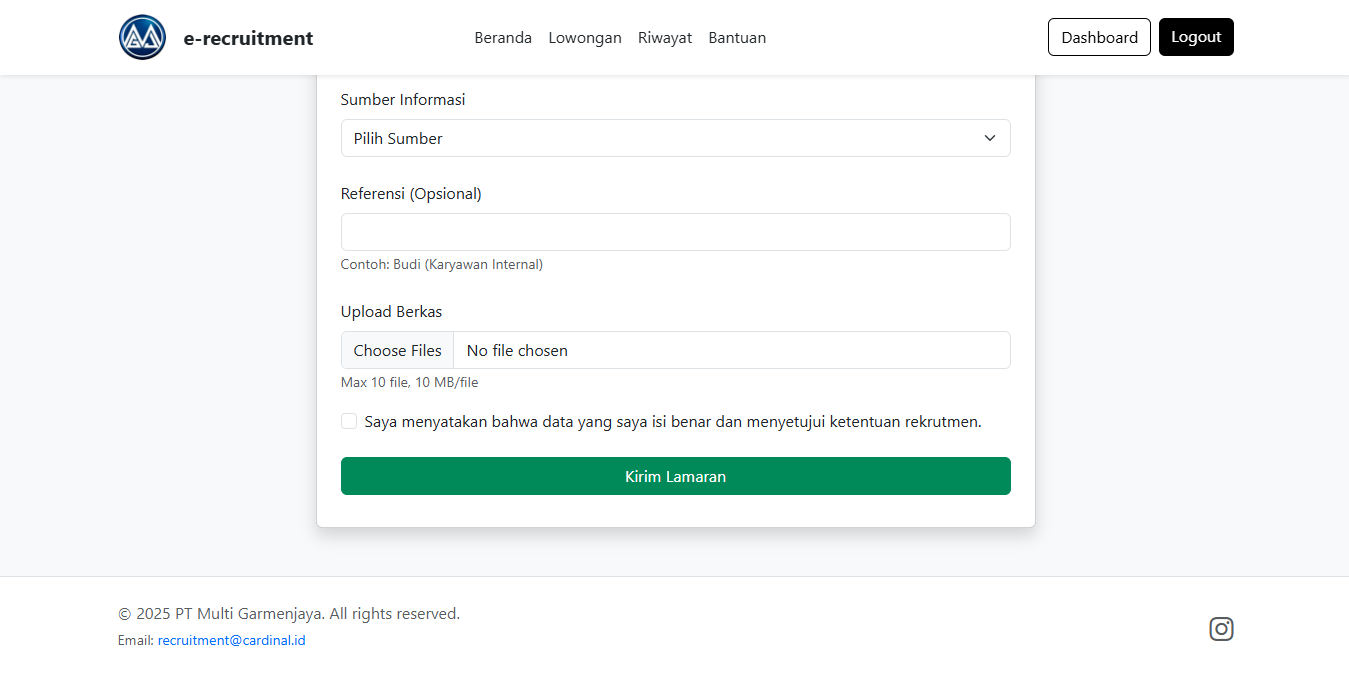The width and height of the screenshot is (1349, 678).
Task: Open the Bantuan menu
Action: pyautogui.click(x=737, y=37)
